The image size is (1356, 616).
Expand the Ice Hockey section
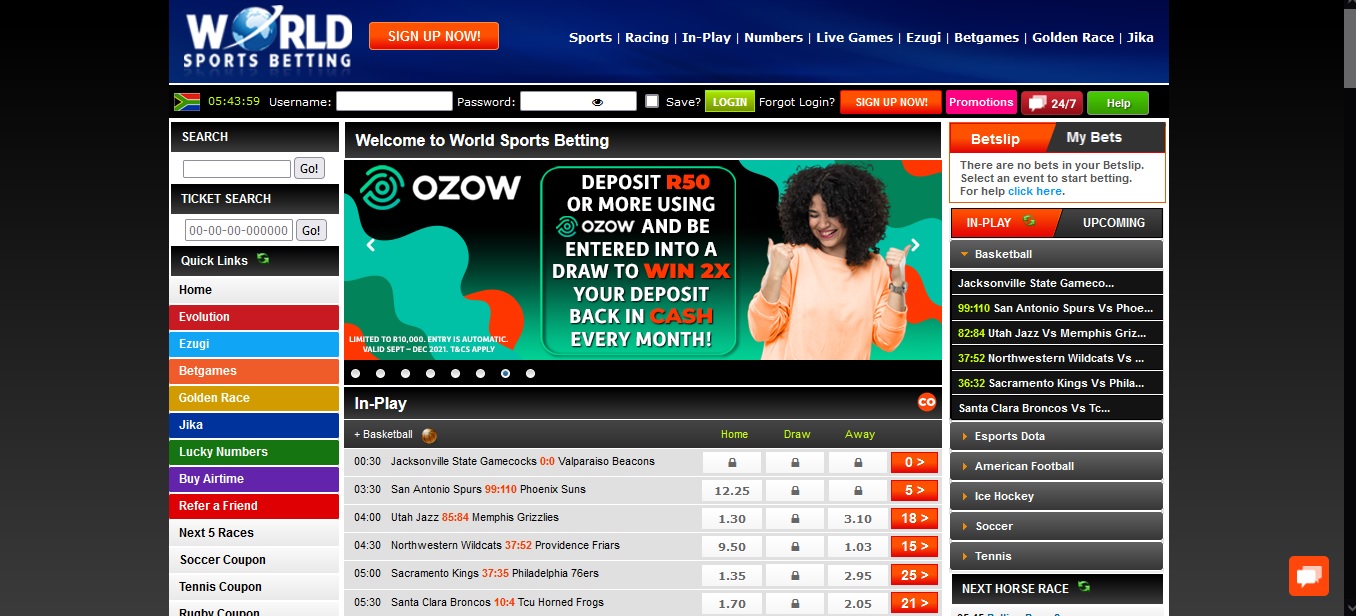coord(1056,496)
